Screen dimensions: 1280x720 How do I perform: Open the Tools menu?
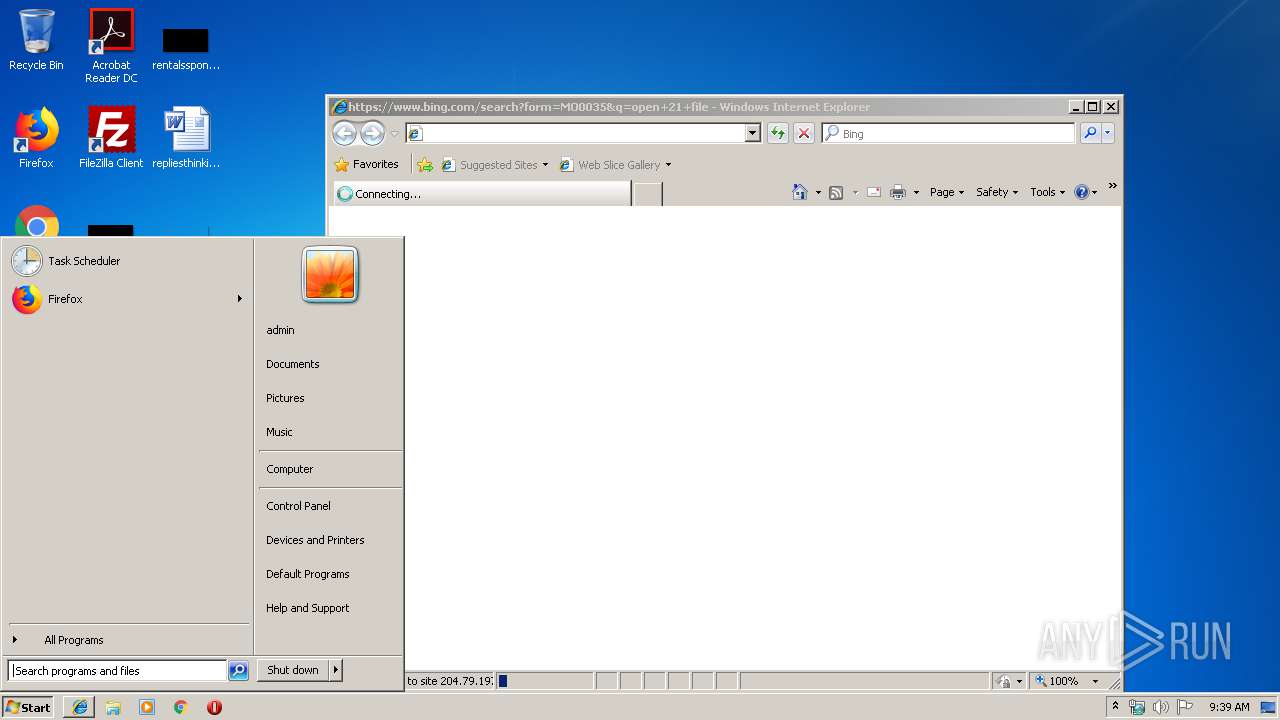pos(1049,192)
